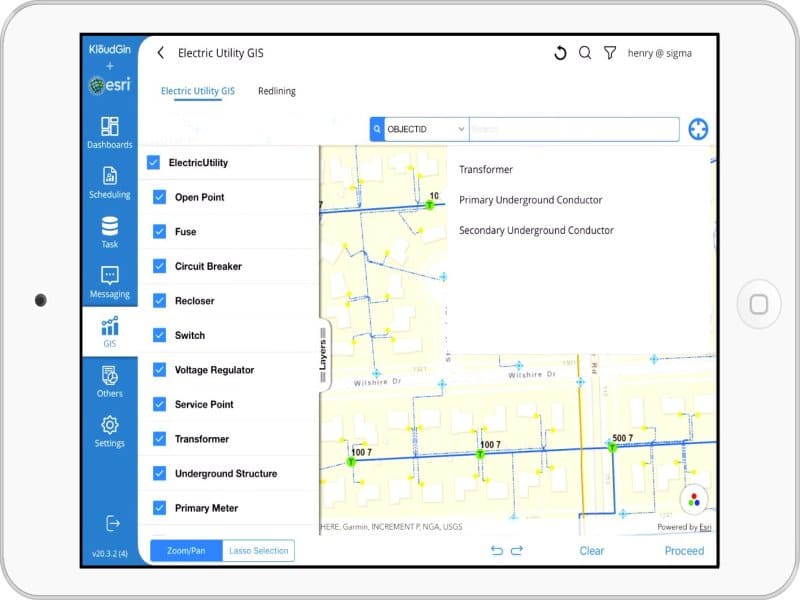The height and width of the screenshot is (600, 800).
Task: Click the Service Point layer label
Action: pos(204,404)
